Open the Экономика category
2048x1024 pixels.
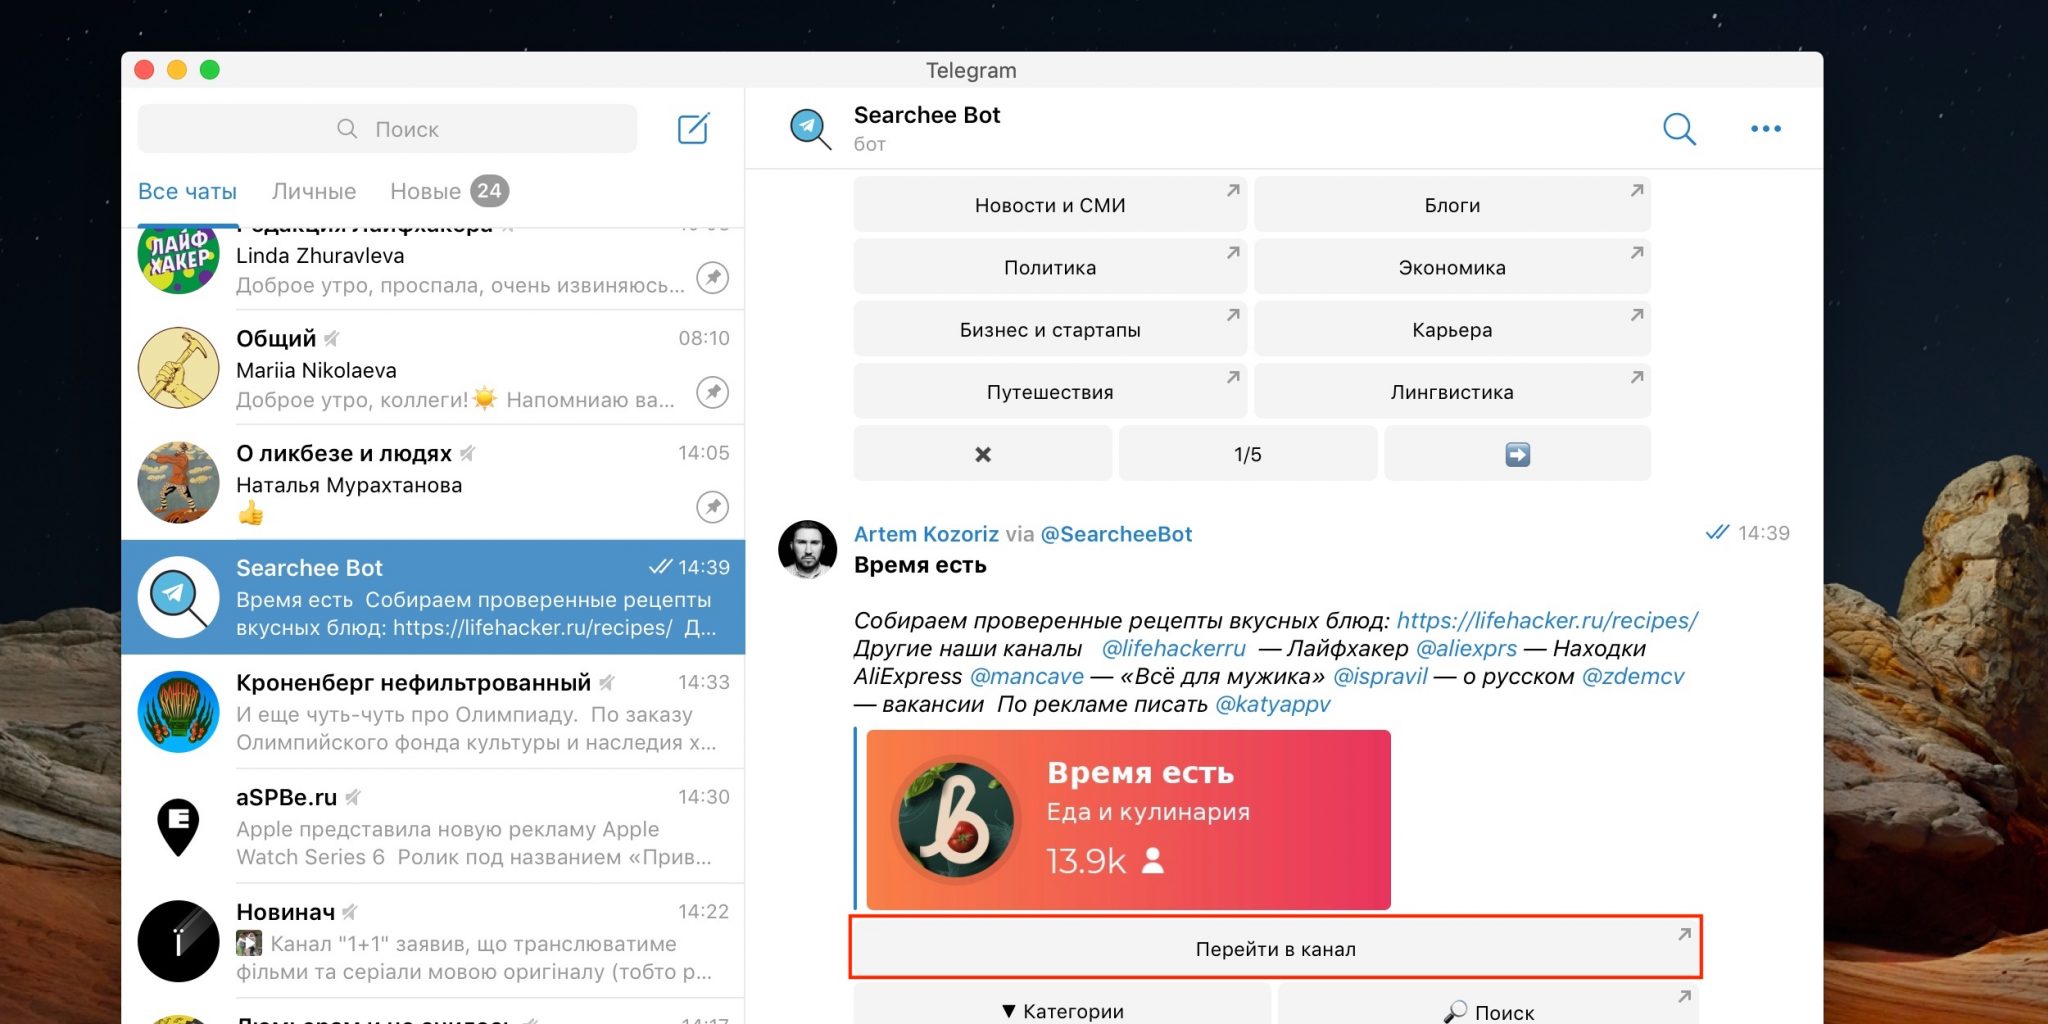[x=1452, y=267]
